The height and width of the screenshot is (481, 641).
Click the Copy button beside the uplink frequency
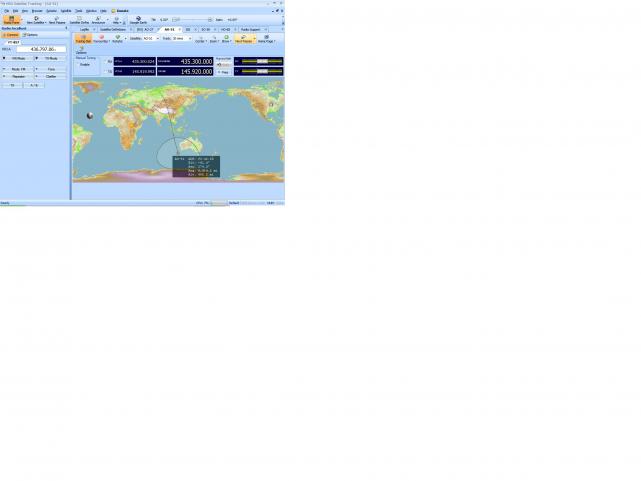click(223, 72)
